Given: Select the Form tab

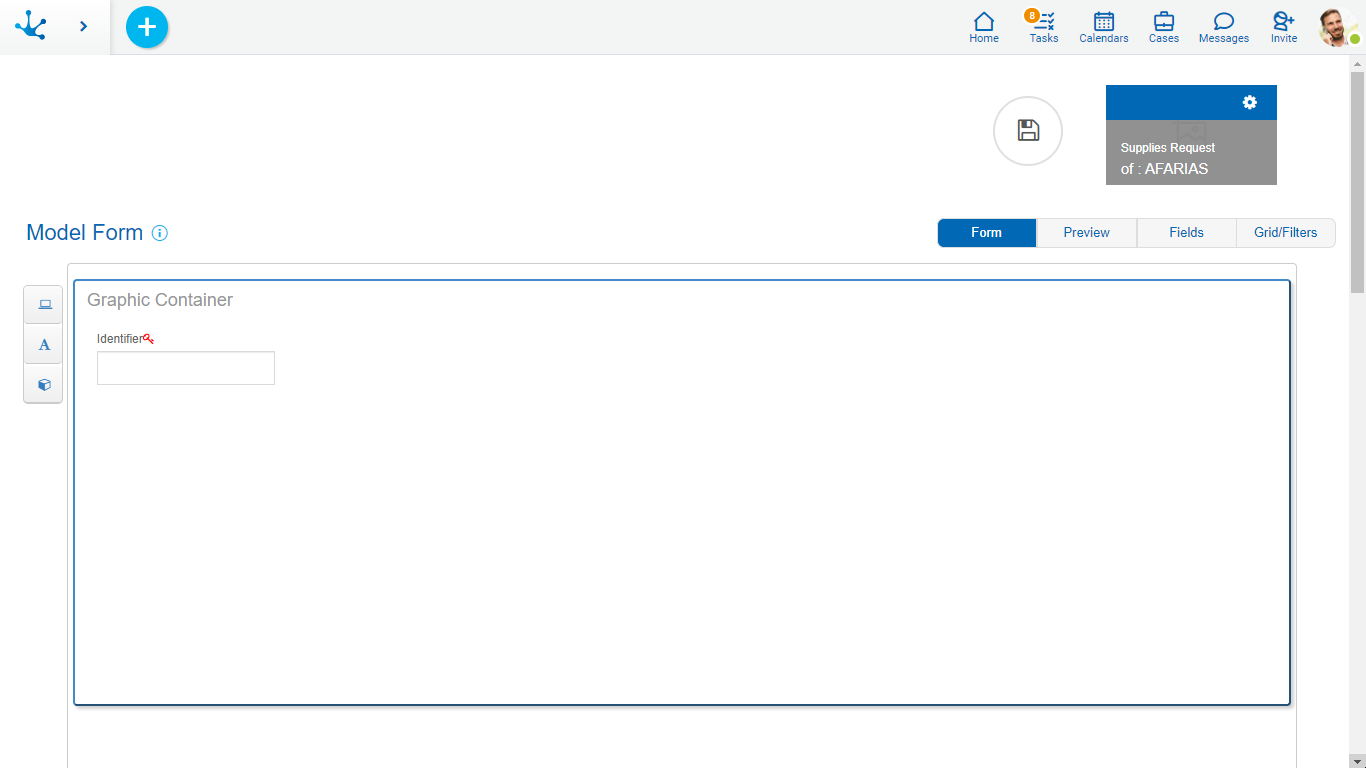Looking at the screenshot, I should pos(986,233).
